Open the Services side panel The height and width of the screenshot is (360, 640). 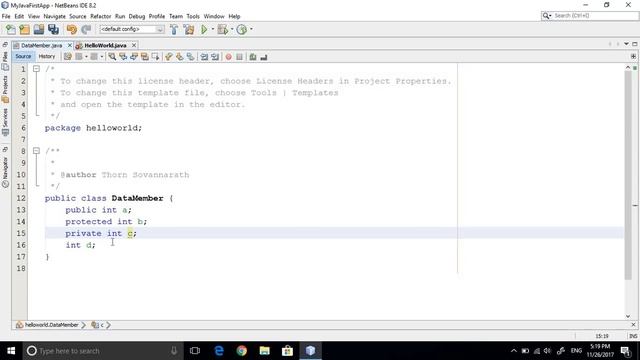[x=5, y=122]
